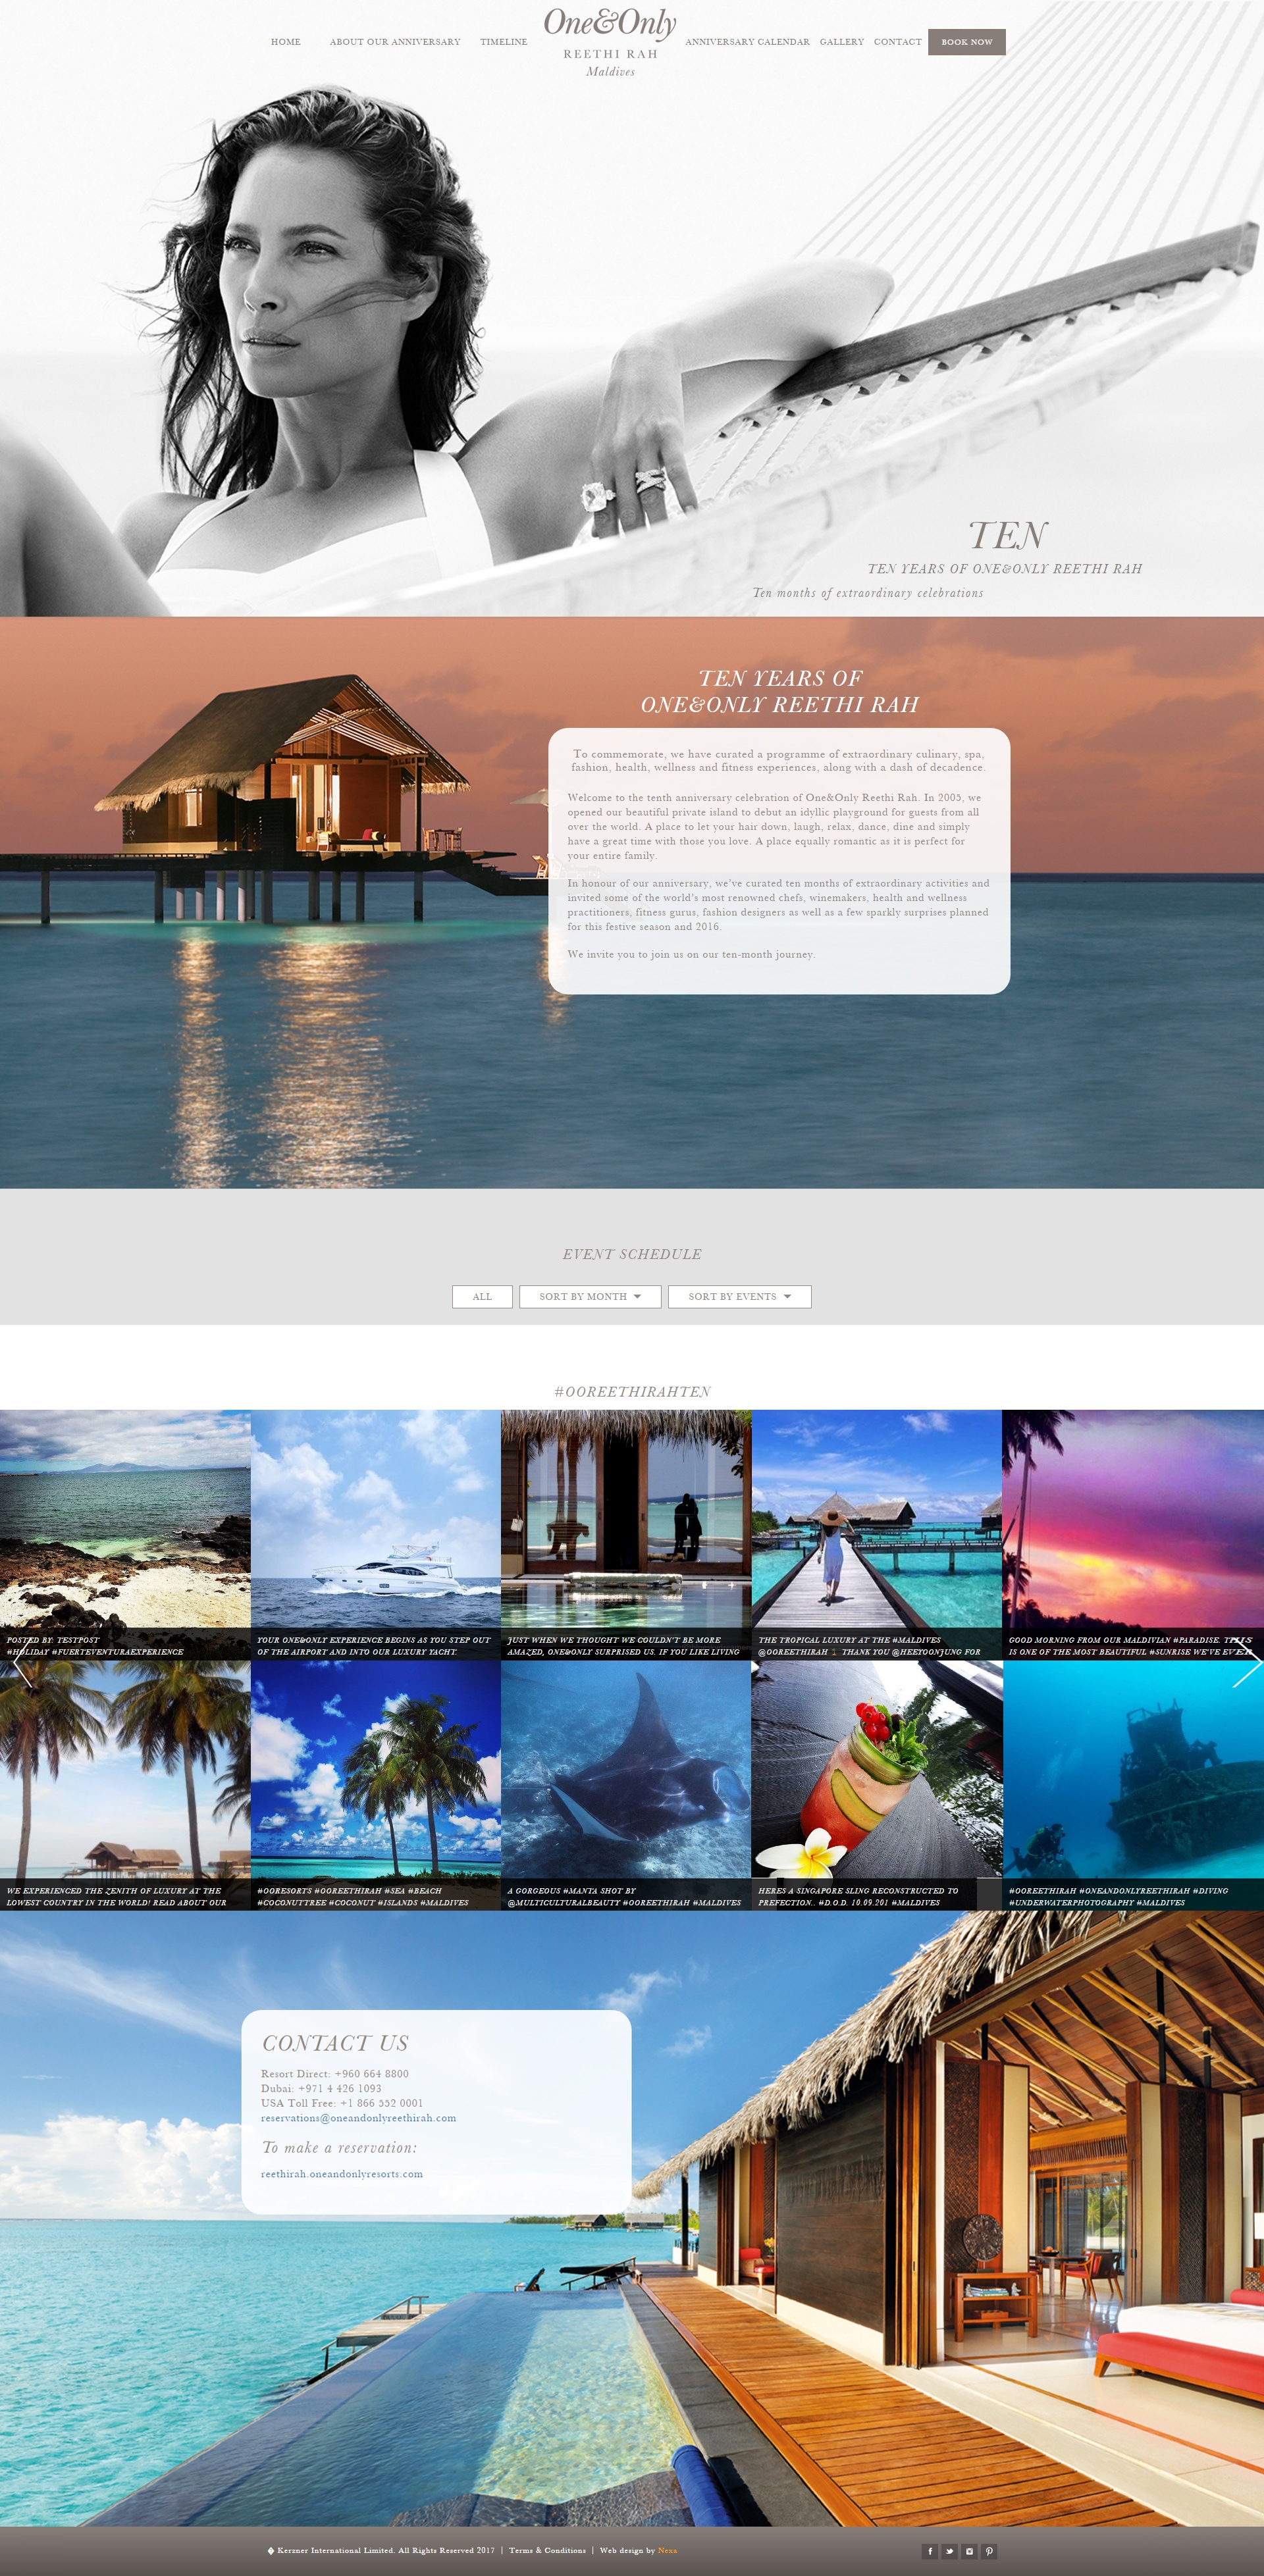Expand the Sort By Month dropdown
This screenshot has width=1264, height=2576.
tap(590, 1296)
